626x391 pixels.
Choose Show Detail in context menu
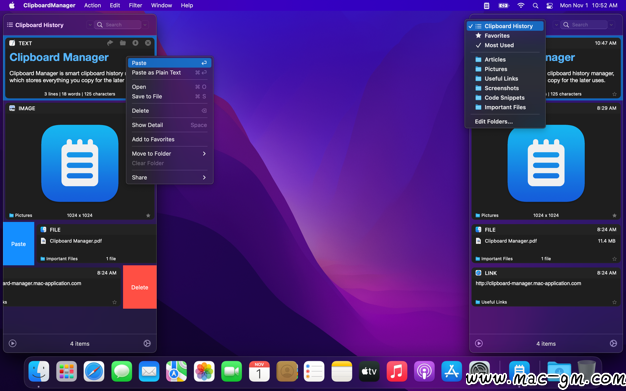click(x=169, y=125)
